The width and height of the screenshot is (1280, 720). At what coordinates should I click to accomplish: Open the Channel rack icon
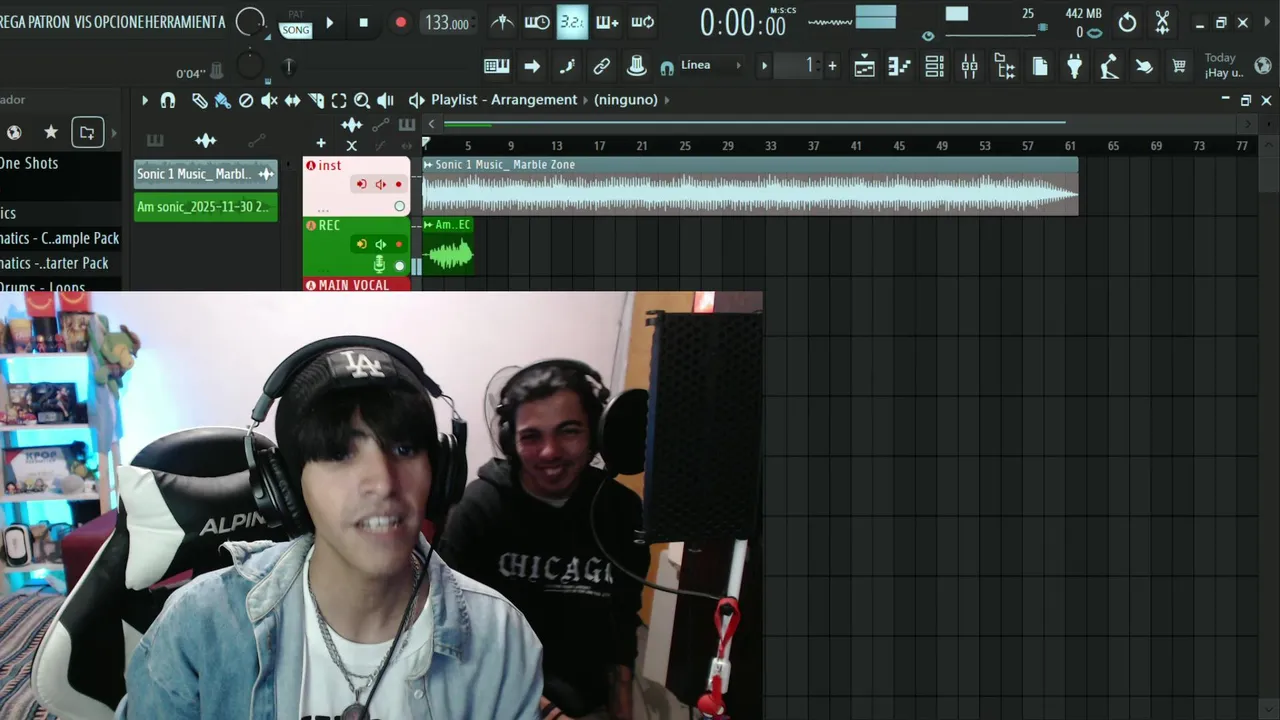click(935, 66)
